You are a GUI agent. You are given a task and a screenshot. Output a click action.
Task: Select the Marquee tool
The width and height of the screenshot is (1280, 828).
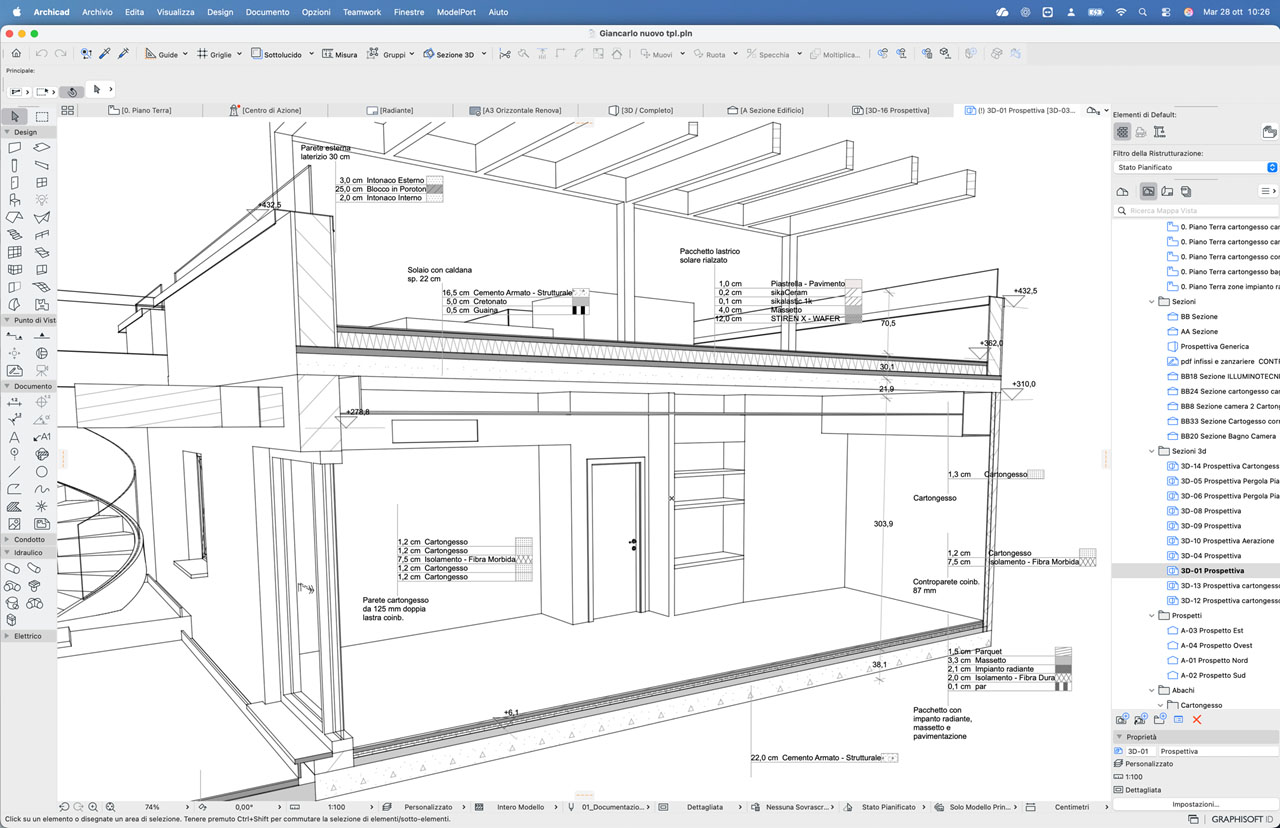pos(42,117)
